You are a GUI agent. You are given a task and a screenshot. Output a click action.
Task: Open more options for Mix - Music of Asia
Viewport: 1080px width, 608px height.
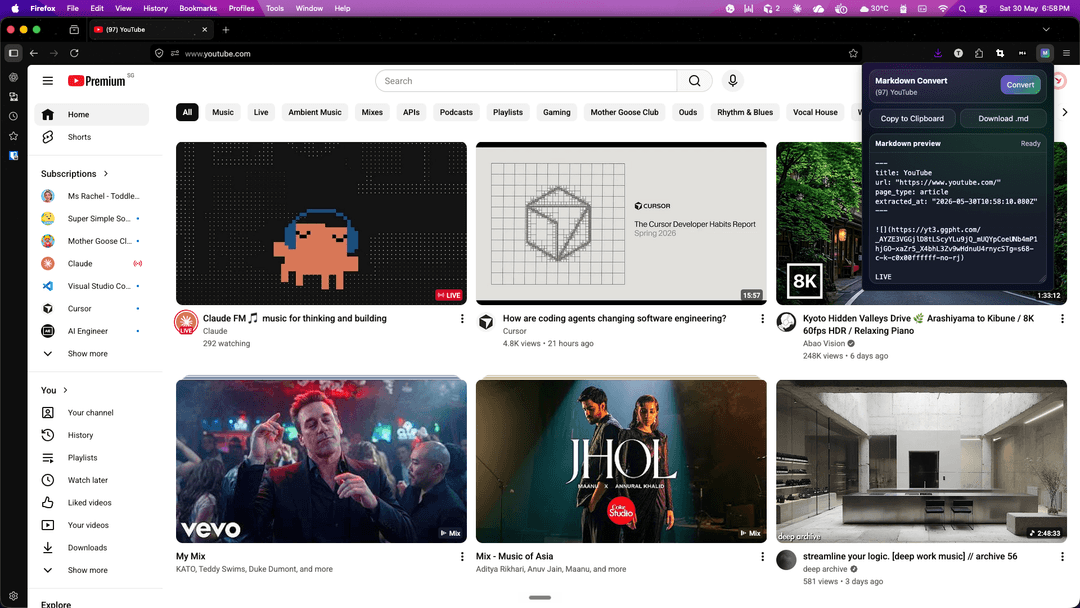762,556
